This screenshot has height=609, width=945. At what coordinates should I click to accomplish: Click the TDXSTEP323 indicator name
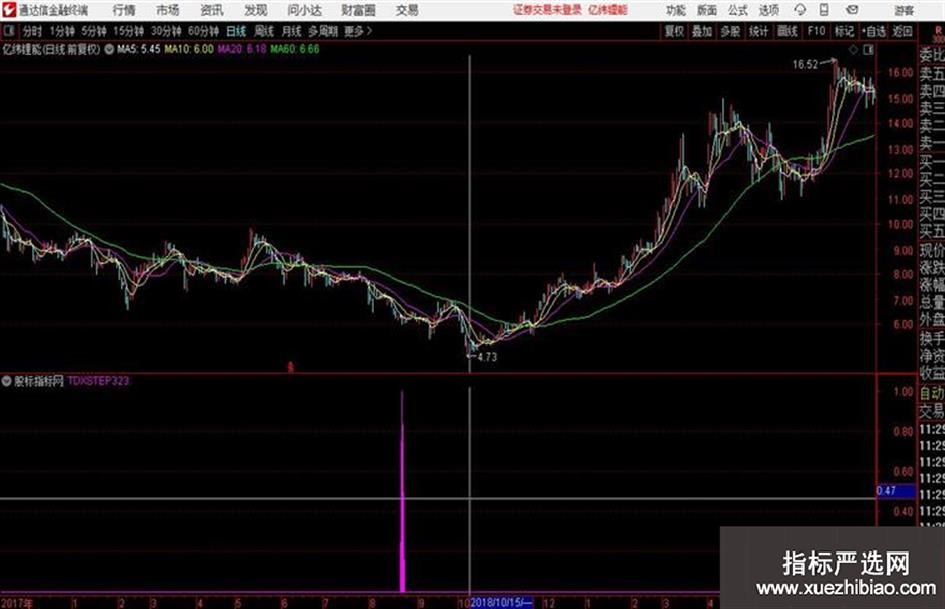click(x=98, y=380)
